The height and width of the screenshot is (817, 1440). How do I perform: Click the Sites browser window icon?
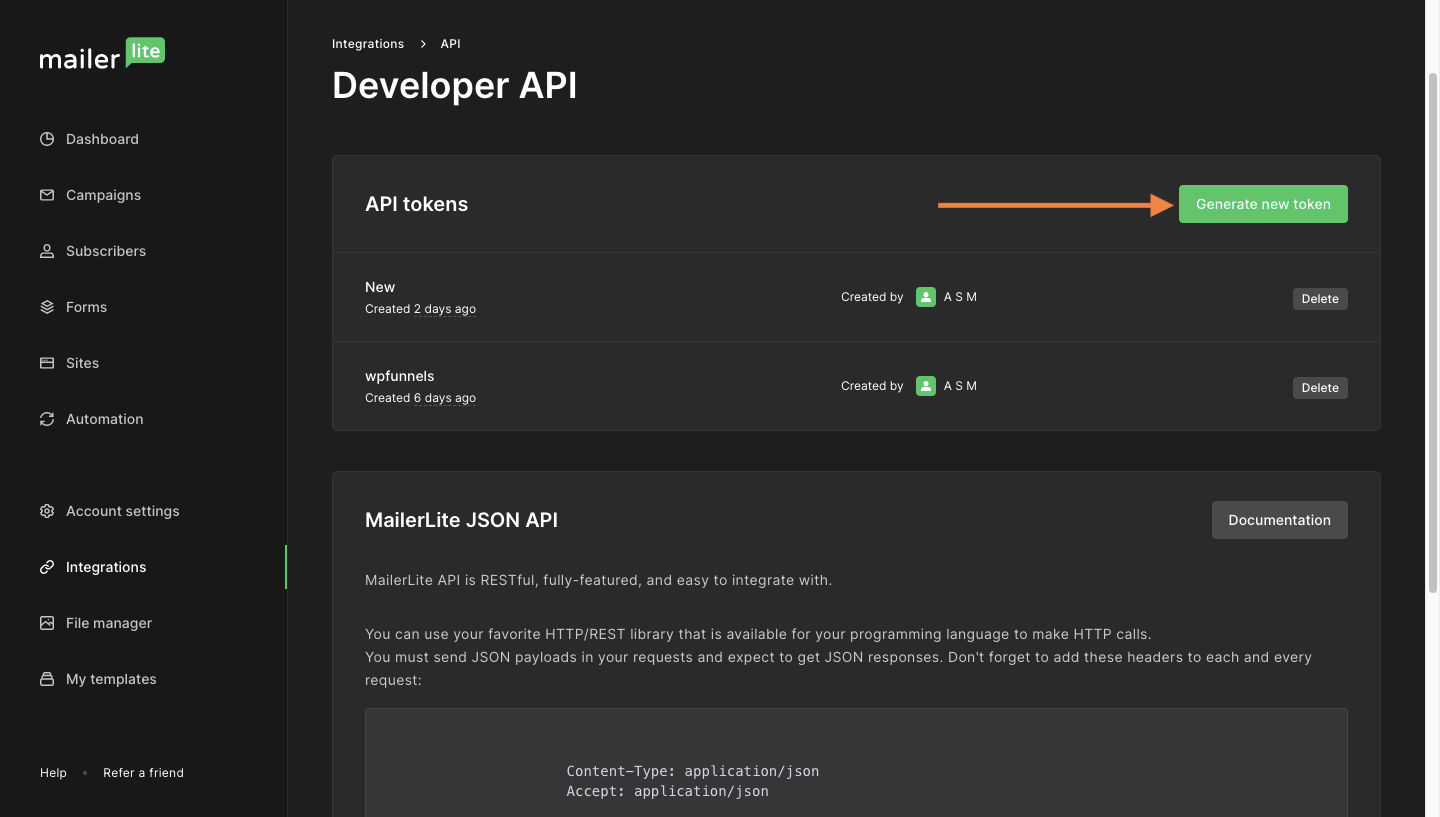coord(47,363)
